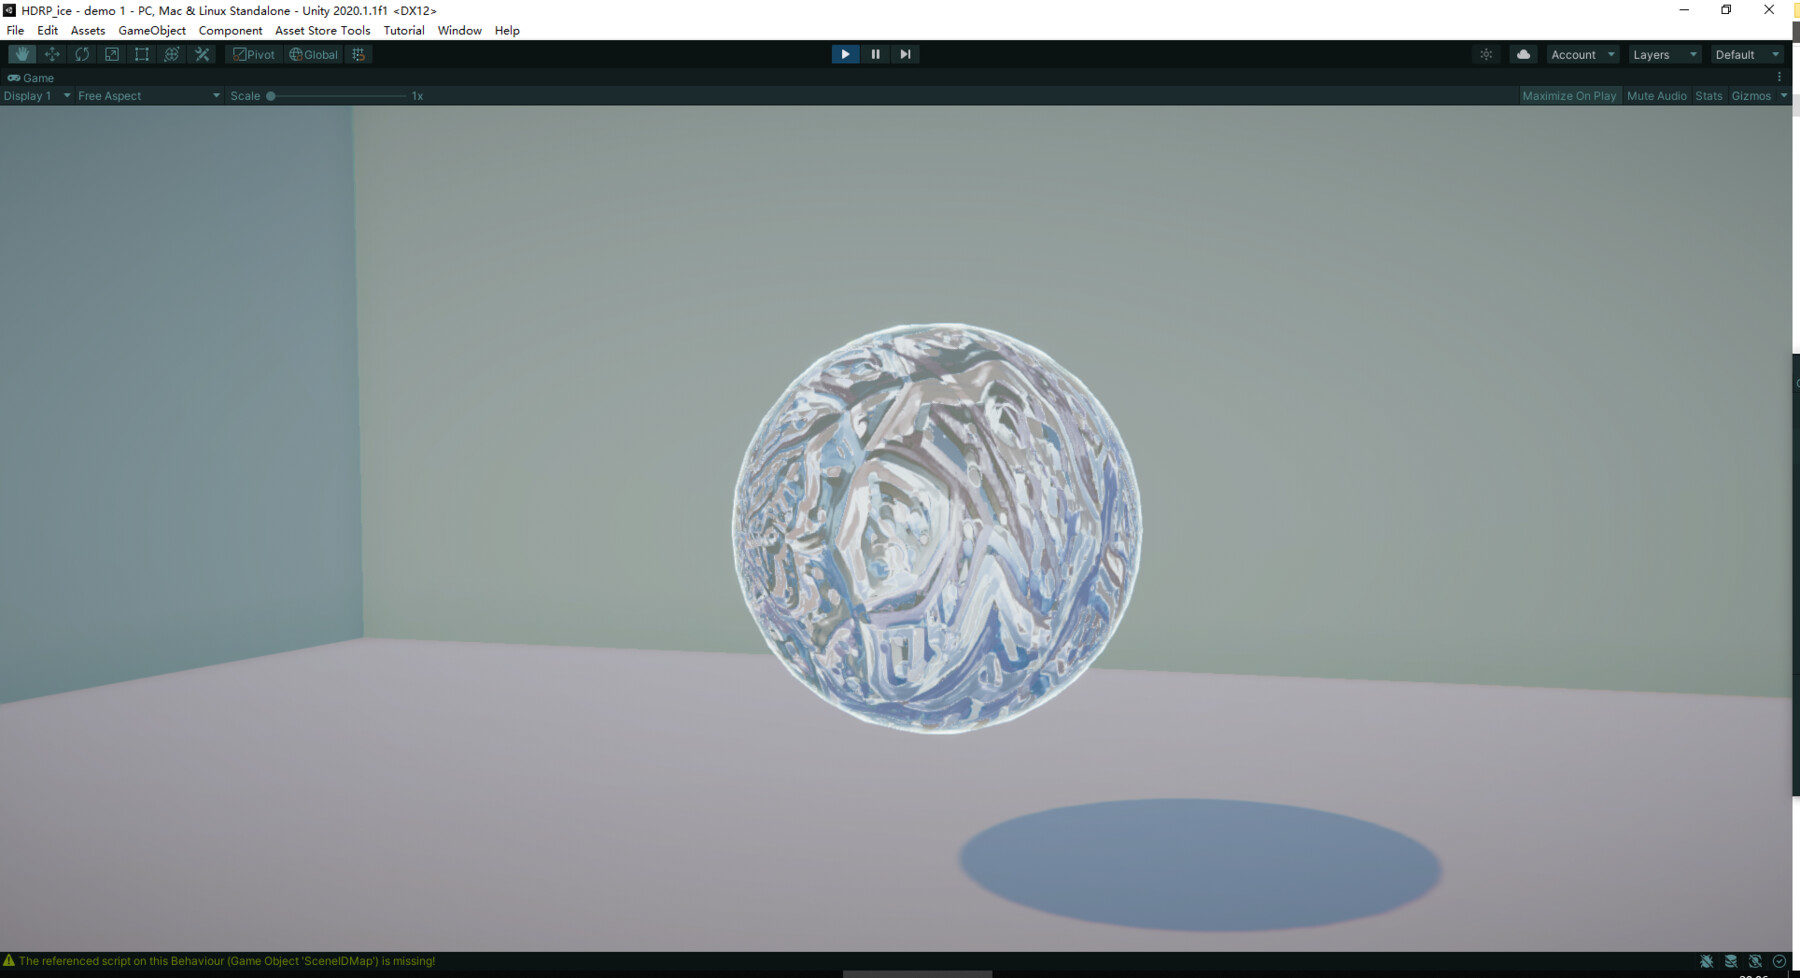Viewport: 1800px width, 978px height.
Task: Open collaboration sun icon settings
Action: 1486,54
